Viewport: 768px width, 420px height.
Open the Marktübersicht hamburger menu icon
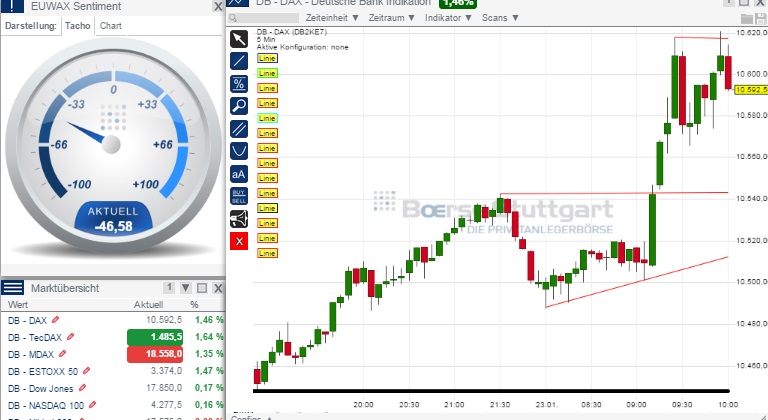tap(12, 288)
